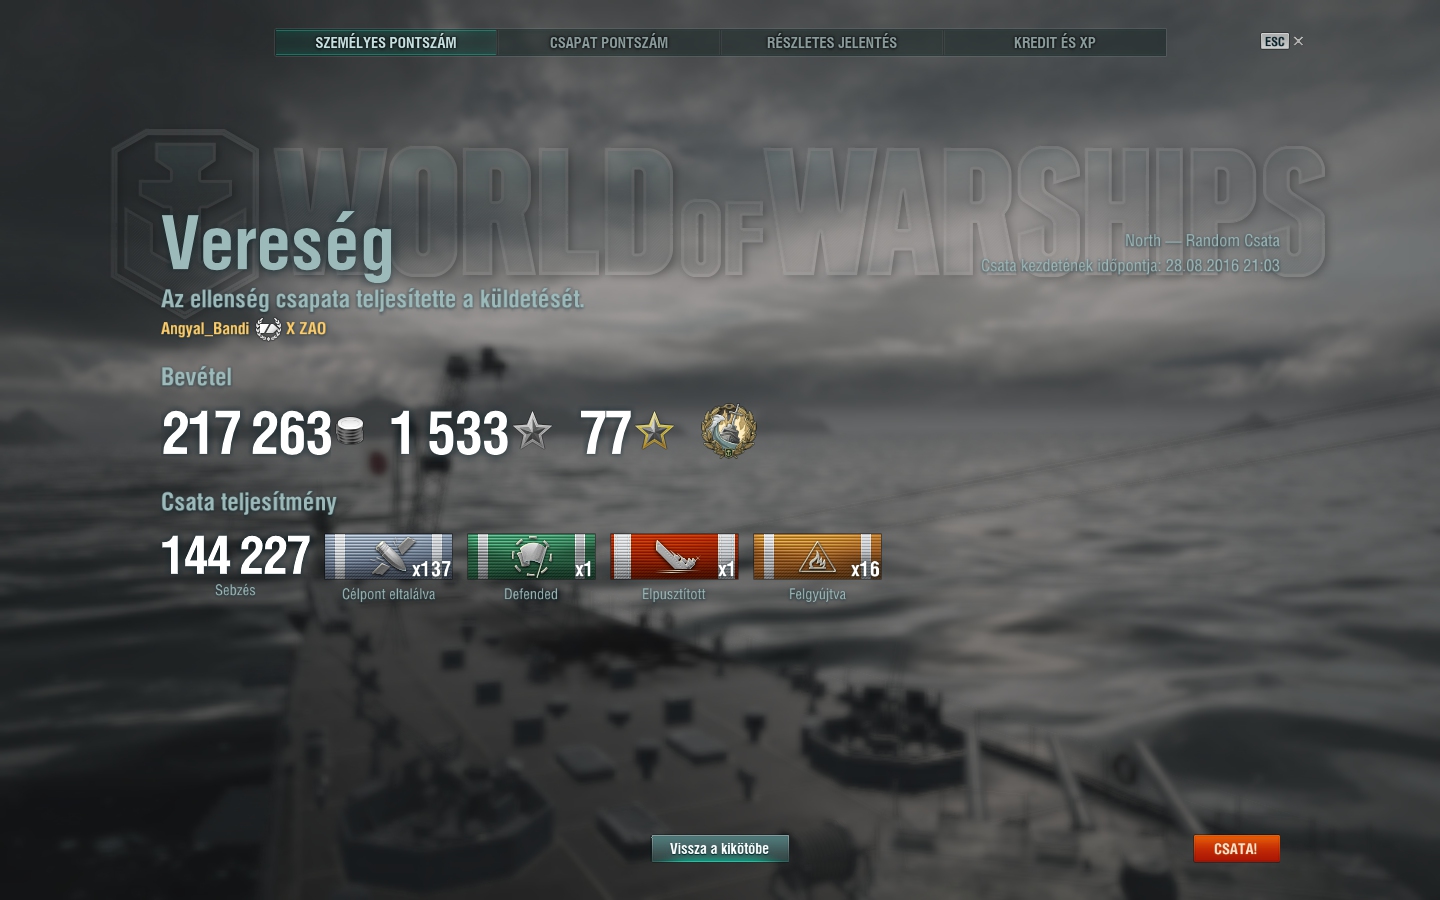Close the results screen with X
This screenshot has height=900, width=1440.
pos(1298,41)
